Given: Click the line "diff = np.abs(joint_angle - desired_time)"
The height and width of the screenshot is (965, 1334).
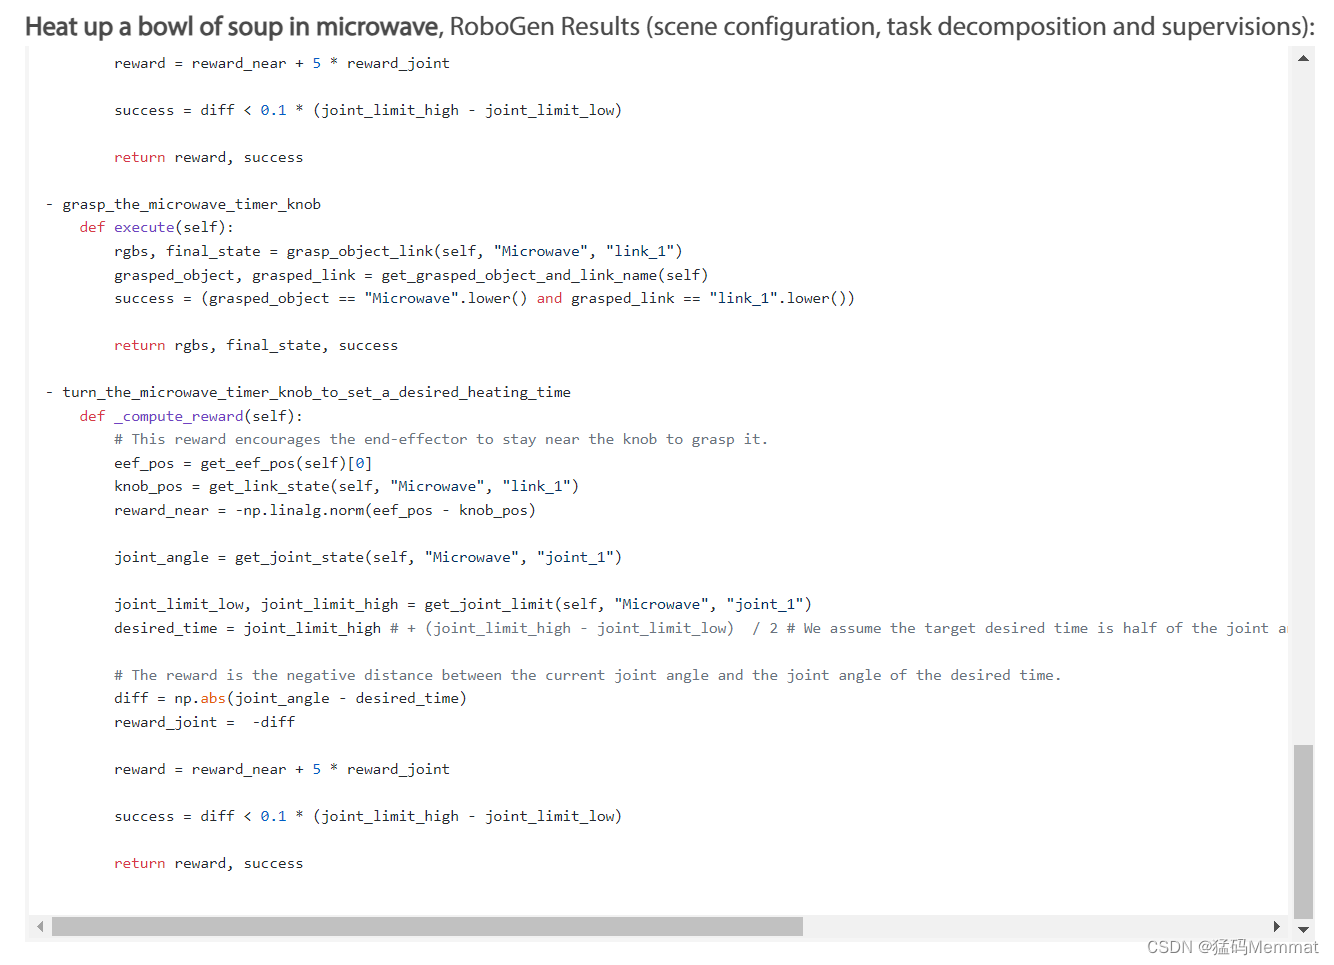Looking at the screenshot, I should (290, 698).
